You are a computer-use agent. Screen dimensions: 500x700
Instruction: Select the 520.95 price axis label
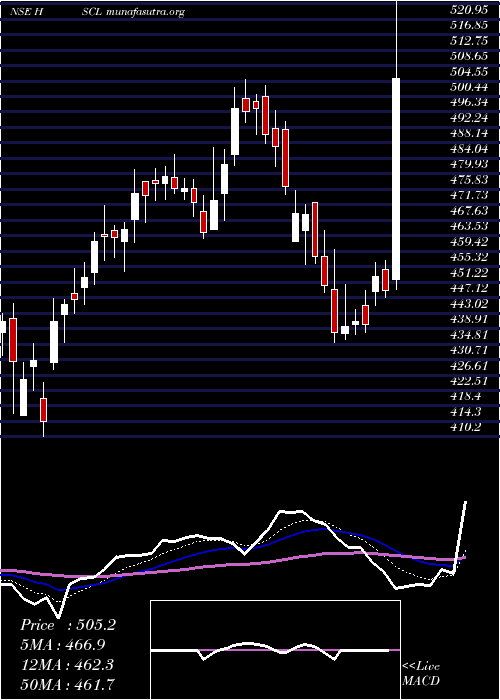(x=468, y=12)
